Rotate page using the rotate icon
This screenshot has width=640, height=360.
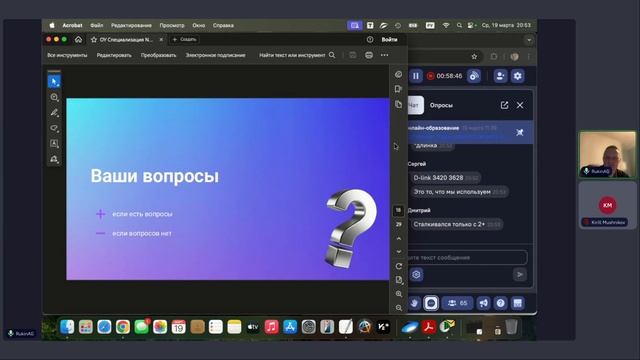pyautogui.click(x=399, y=266)
